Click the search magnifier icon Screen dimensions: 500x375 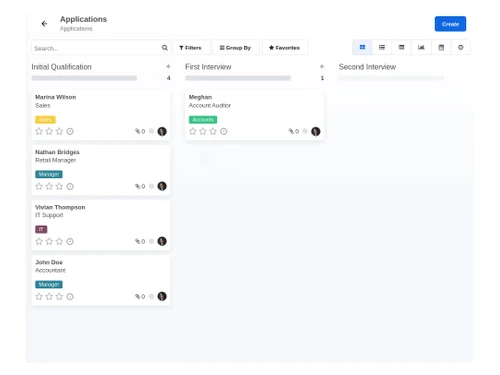165,48
